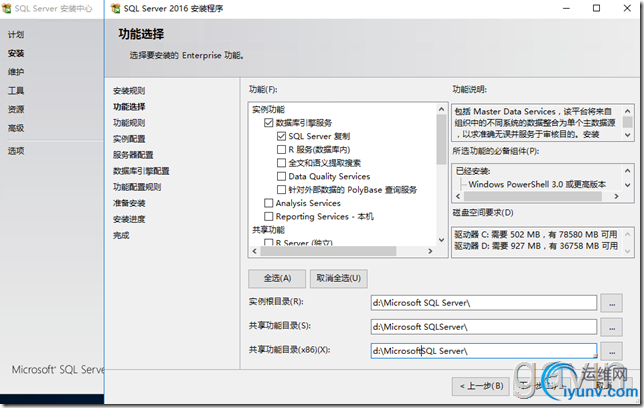Enable 全文和语义提取搜索 checkbox
The image size is (644, 408).
281,163
